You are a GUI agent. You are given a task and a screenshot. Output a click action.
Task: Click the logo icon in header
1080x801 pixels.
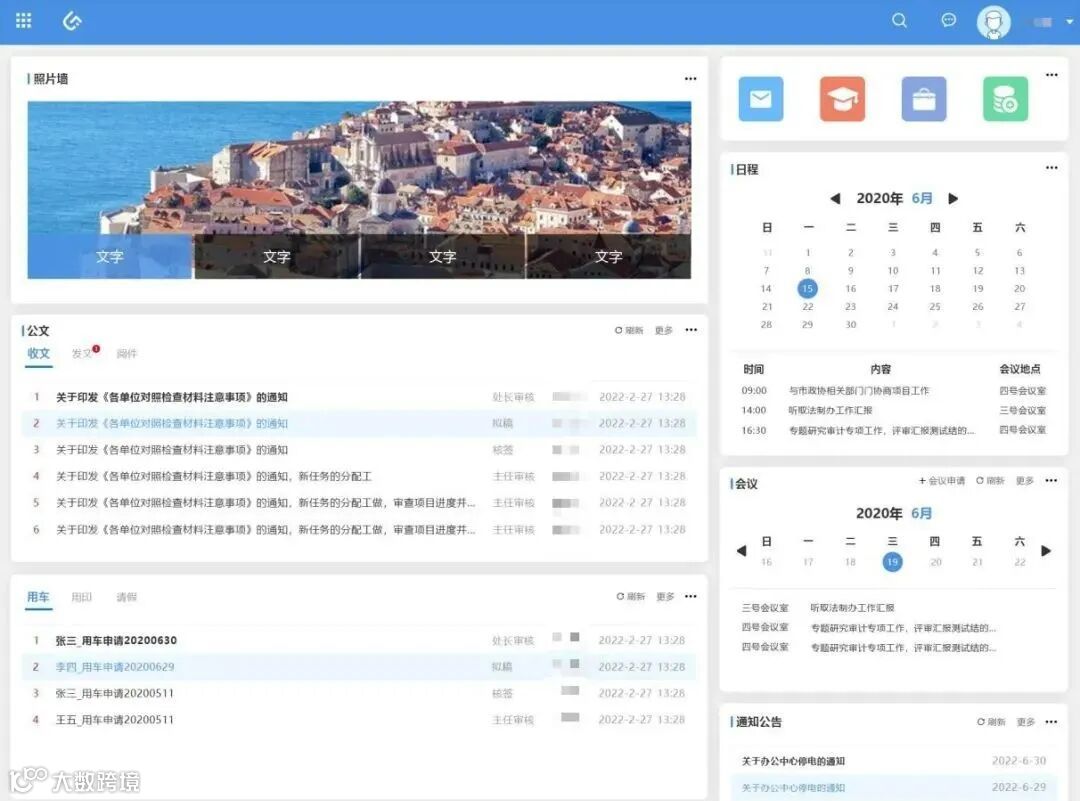tap(72, 21)
